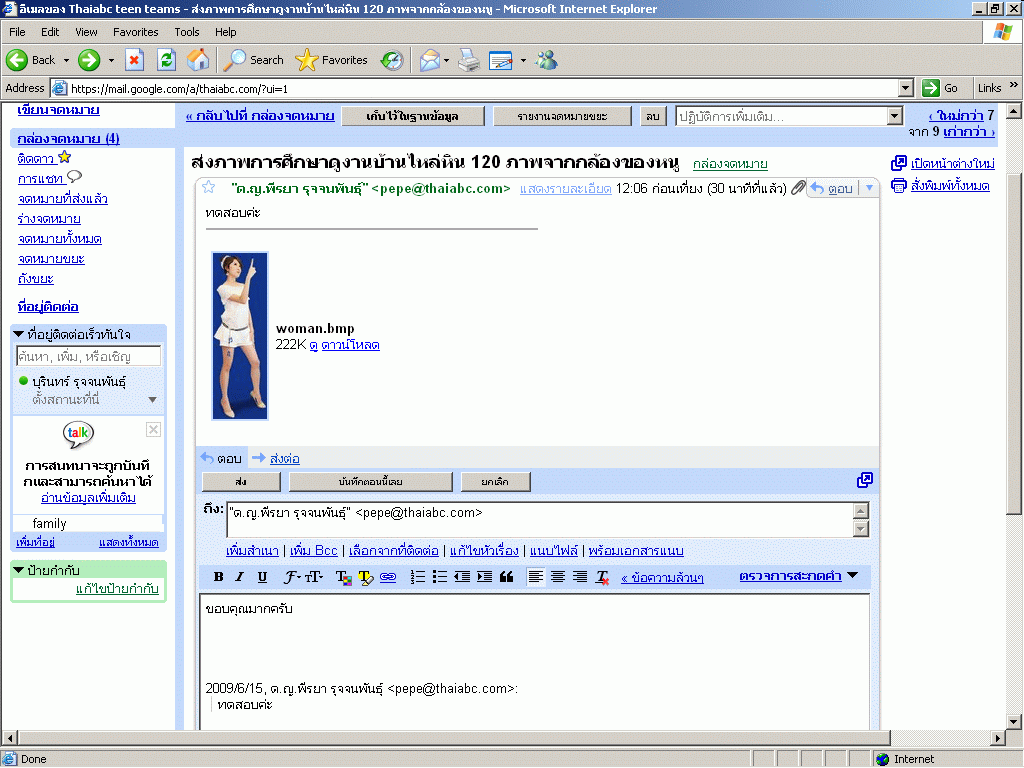Insert a hyperlink using the link icon

click(x=388, y=577)
